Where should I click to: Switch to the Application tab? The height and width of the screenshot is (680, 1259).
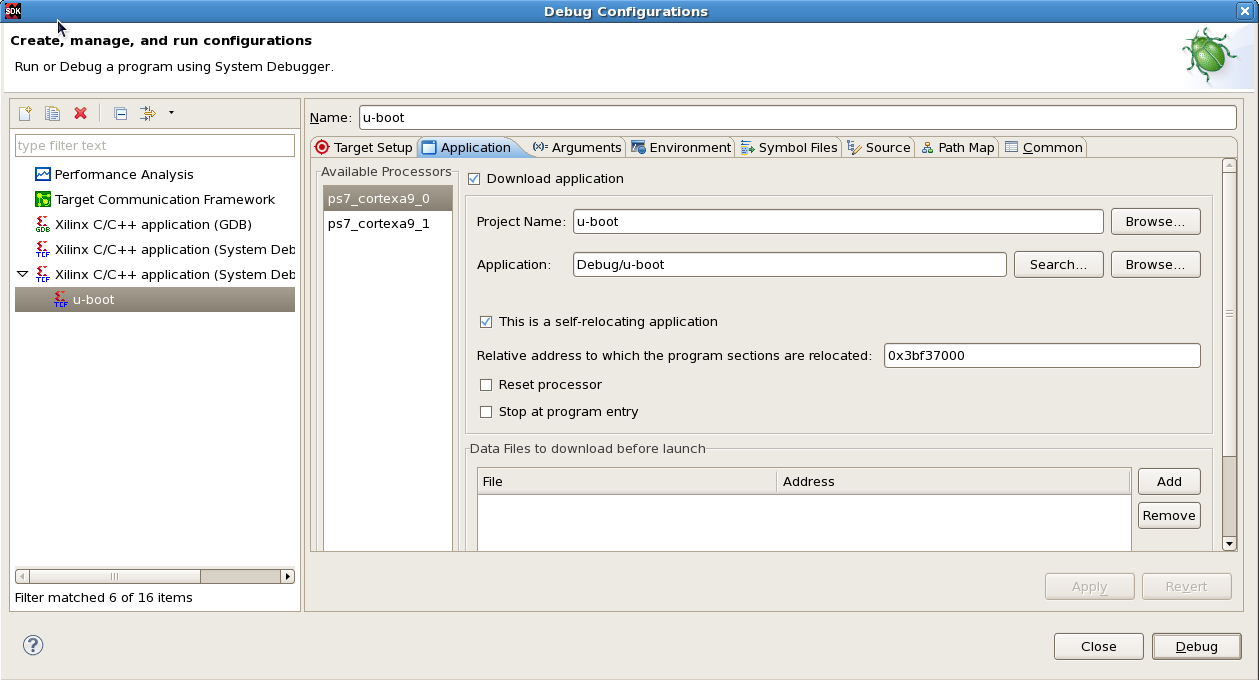click(466, 147)
